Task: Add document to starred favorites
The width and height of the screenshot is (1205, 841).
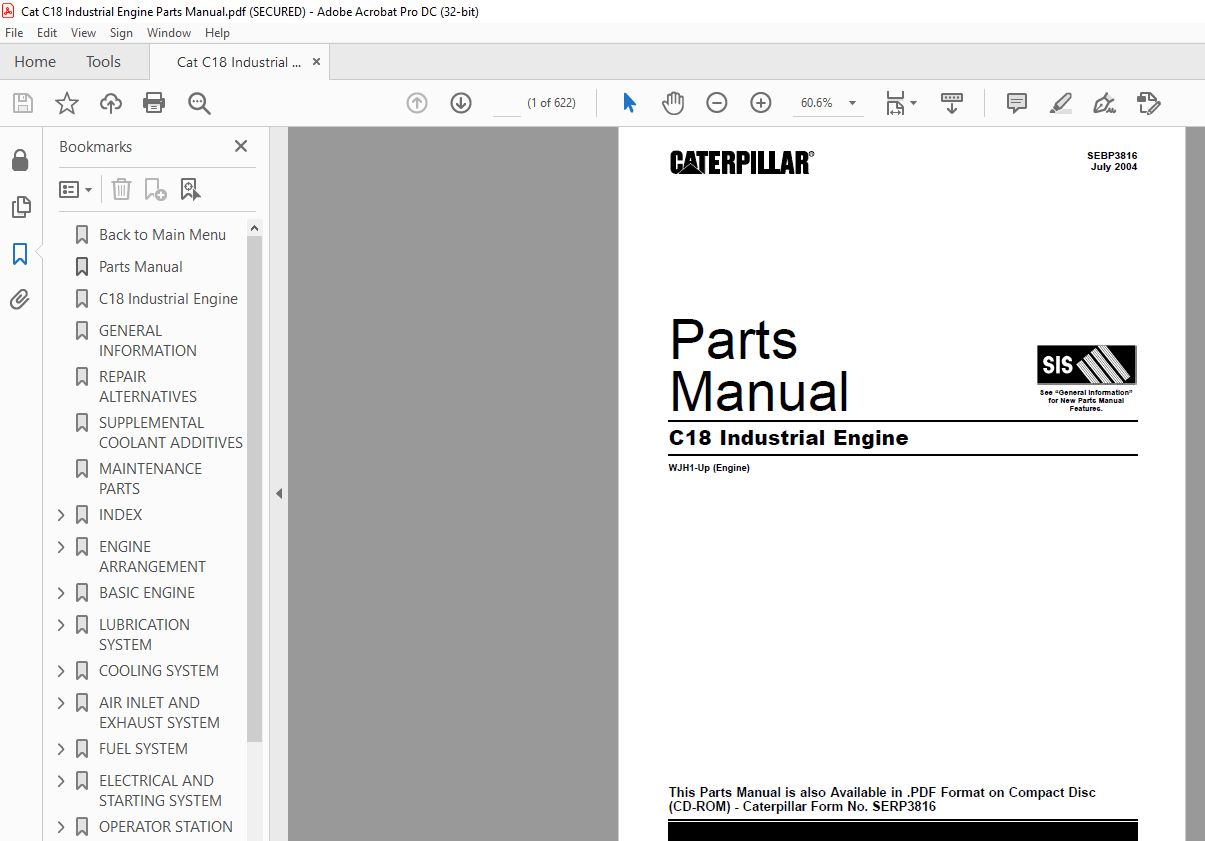Action: click(67, 103)
